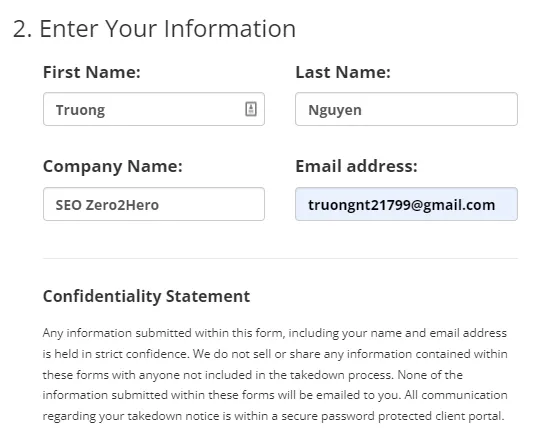
Task: Click the "First Name:" label
Action: 92,72
